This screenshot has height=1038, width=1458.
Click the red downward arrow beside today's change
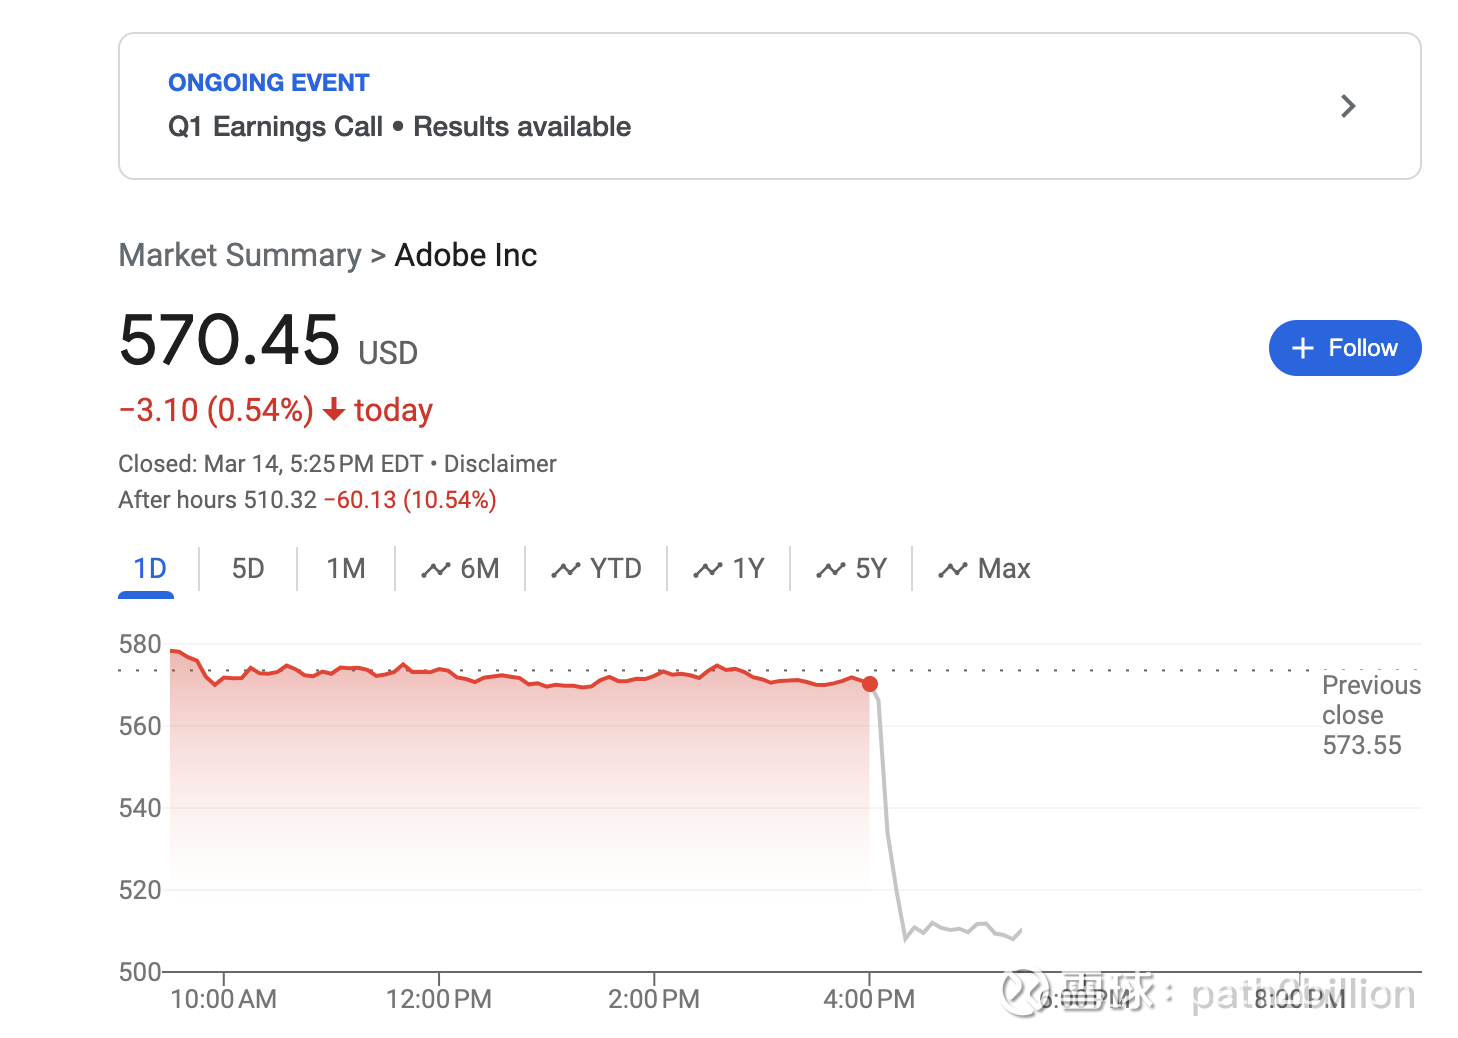click(334, 410)
